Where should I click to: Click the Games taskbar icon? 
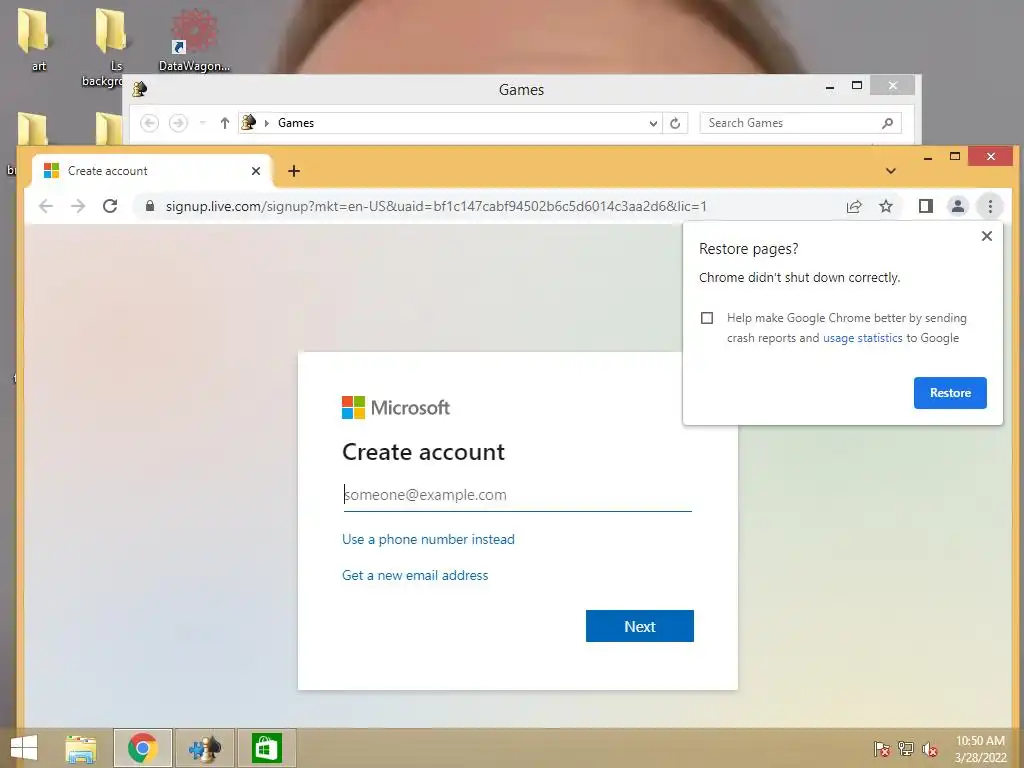coord(204,748)
